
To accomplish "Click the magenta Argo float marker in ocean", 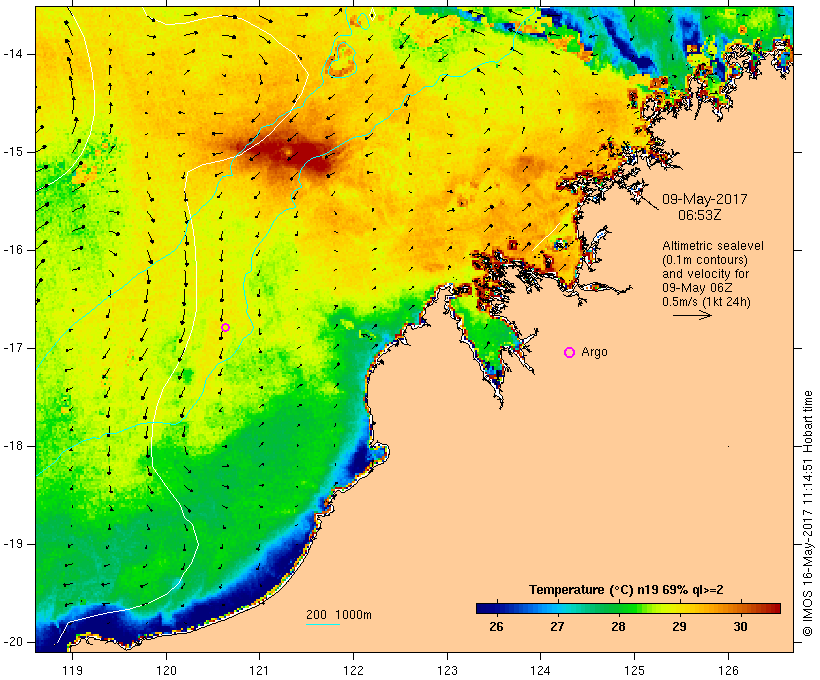I will (225, 327).
